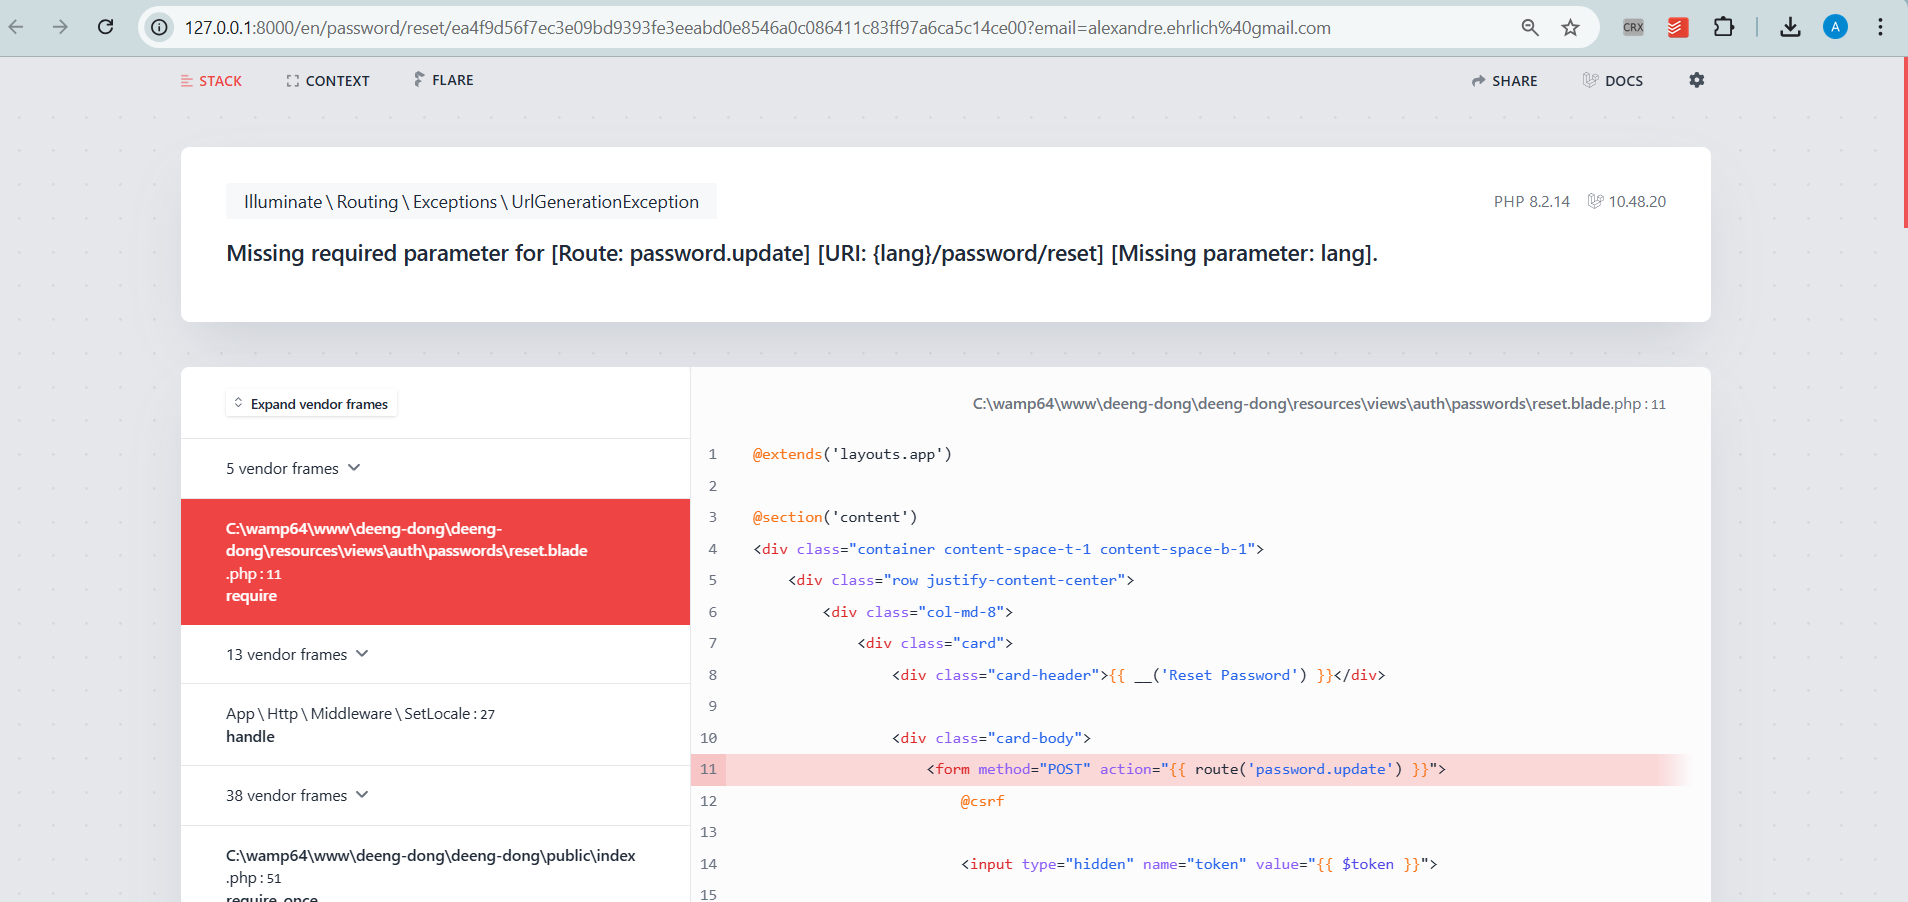Open the Ignition settings gear icon
Screen dimensions: 1908x902
pos(1696,80)
